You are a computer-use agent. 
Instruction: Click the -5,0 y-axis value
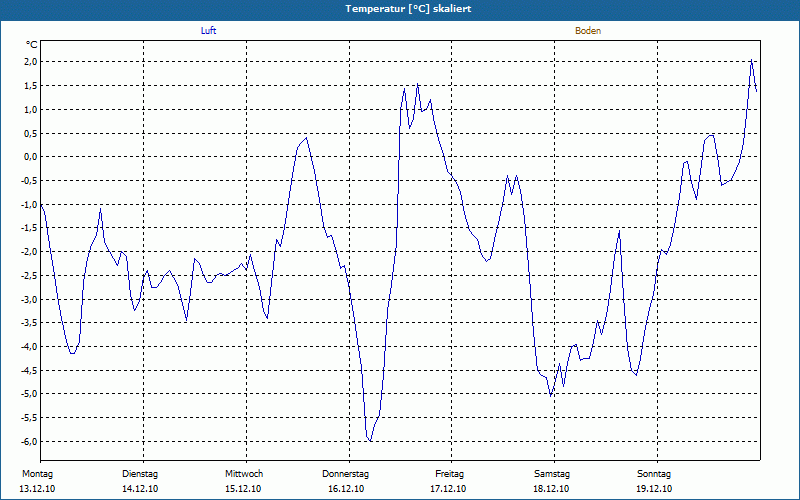[30, 394]
